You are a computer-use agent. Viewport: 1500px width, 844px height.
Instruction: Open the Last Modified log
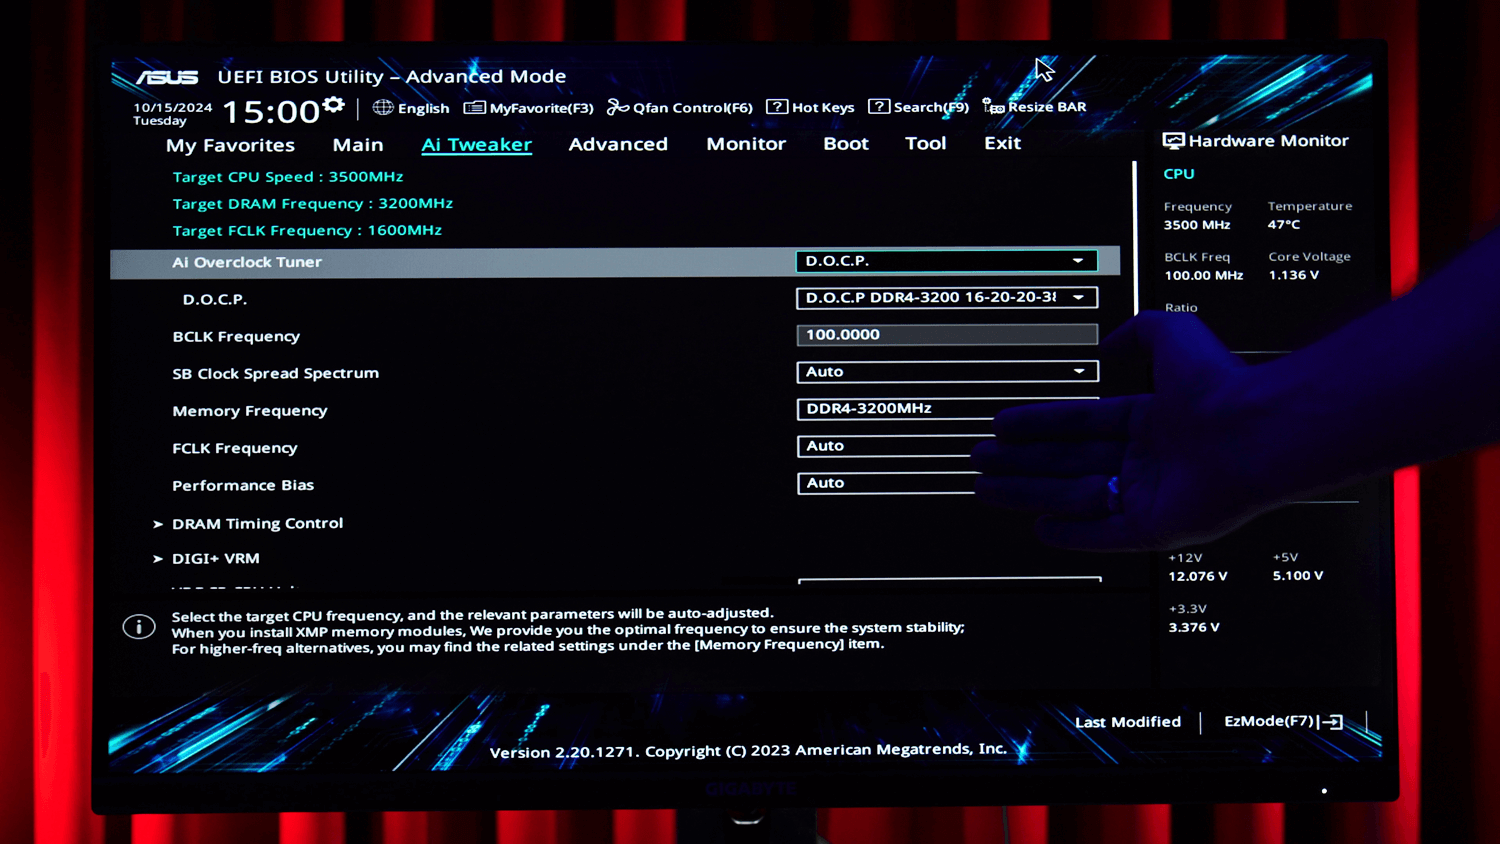[x=1128, y=722]
